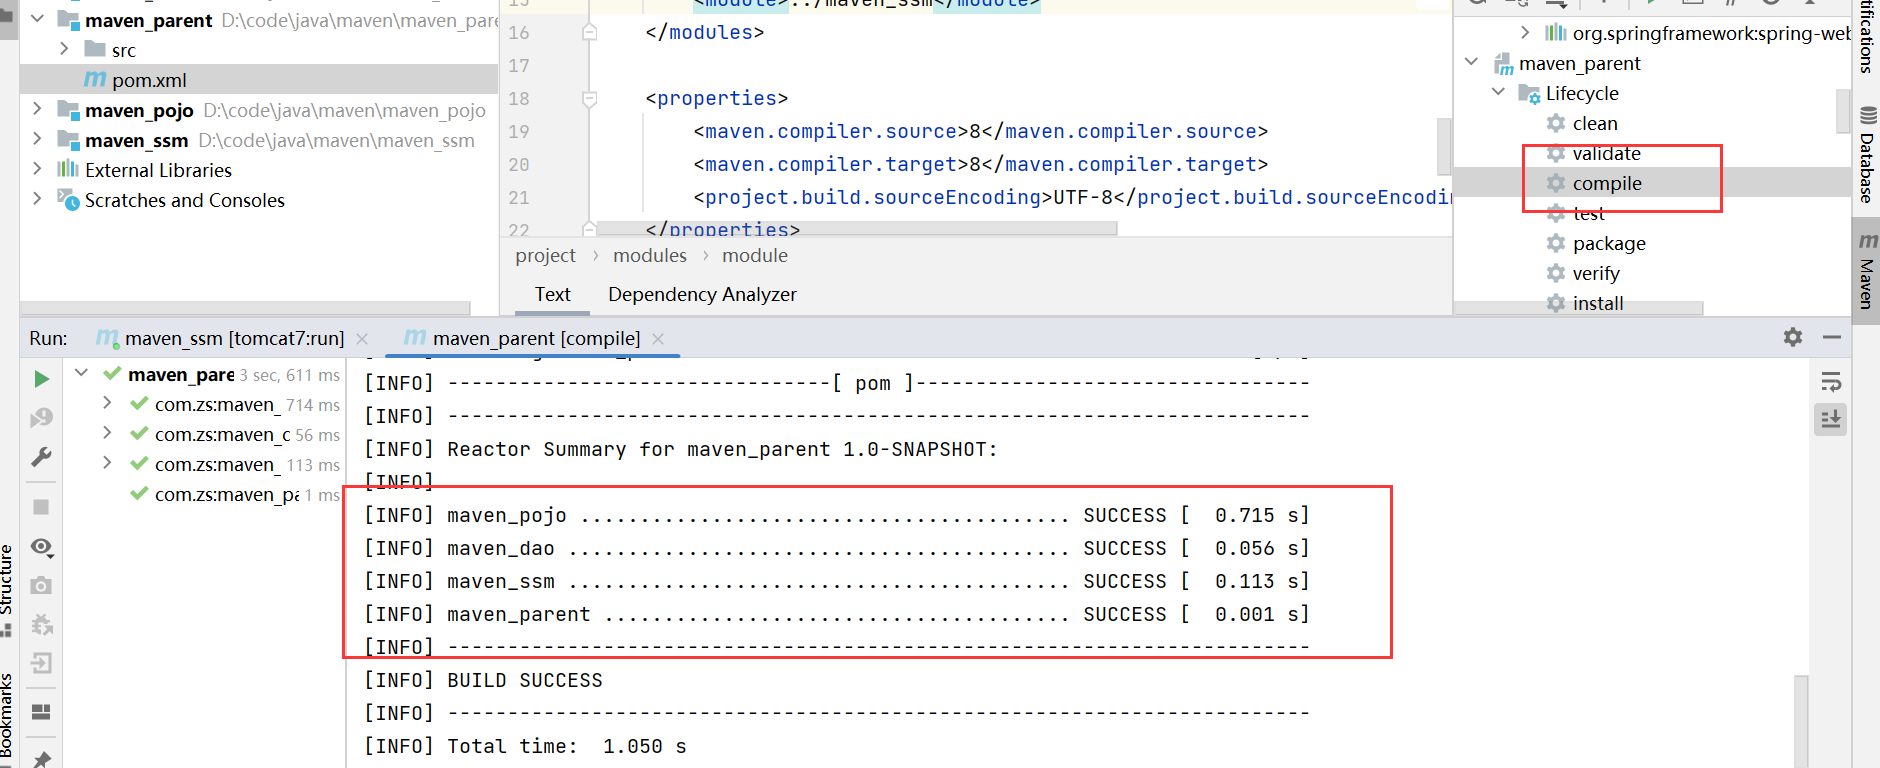Viewport: 1880px width, 768px height.
Task: Run the validate lifecycle goal
Action: pos(1606,153)
